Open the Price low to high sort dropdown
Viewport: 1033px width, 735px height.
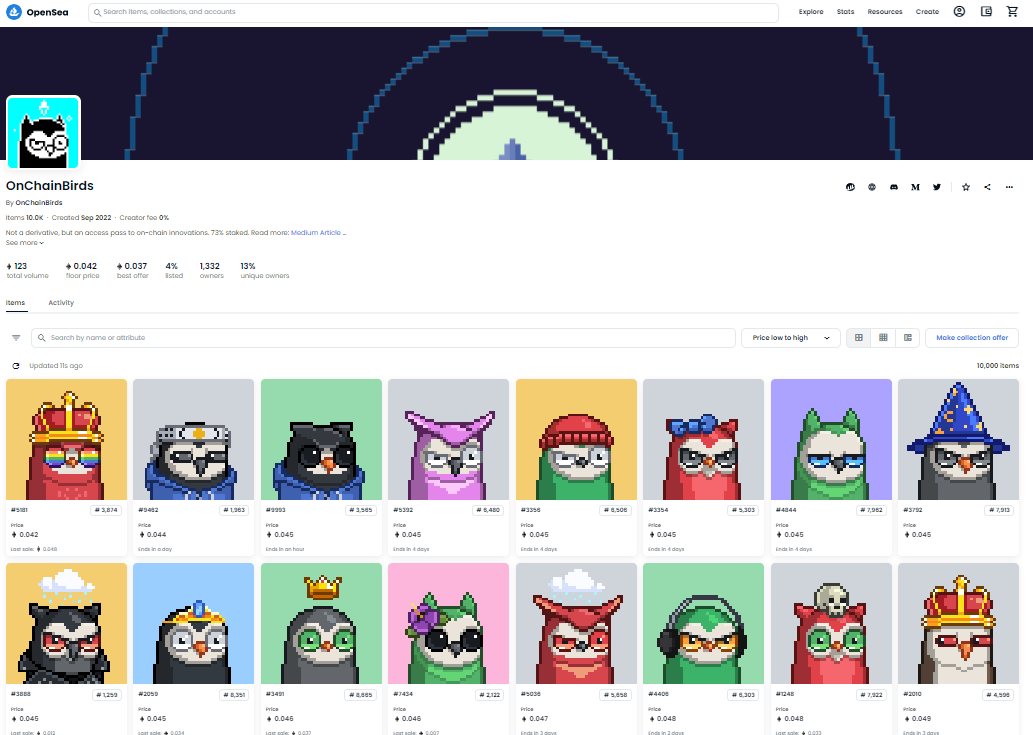click(791, 338)
